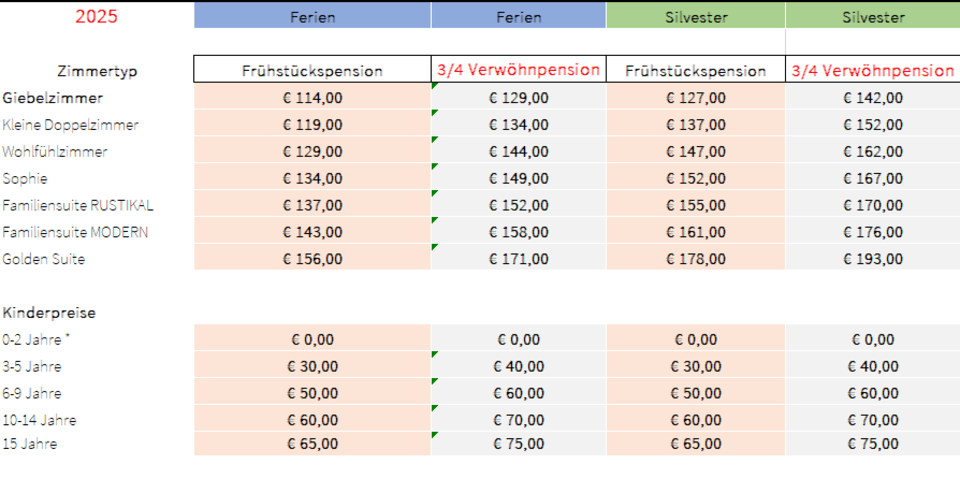This screenshot has height=479, width=960.
Task: Select the Familiensuite MODERN label
Action: [x=75, y=232]
